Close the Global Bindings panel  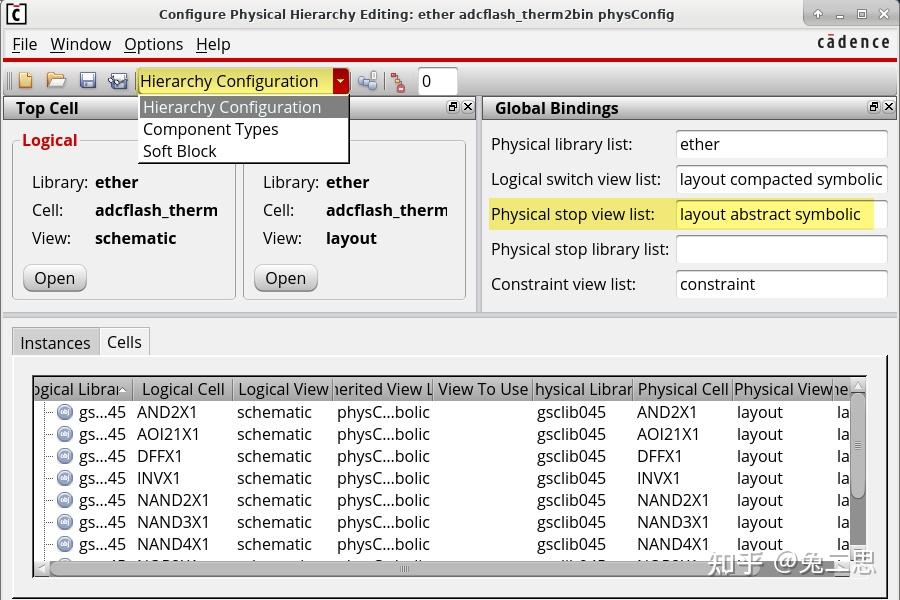tap(888, 107)
